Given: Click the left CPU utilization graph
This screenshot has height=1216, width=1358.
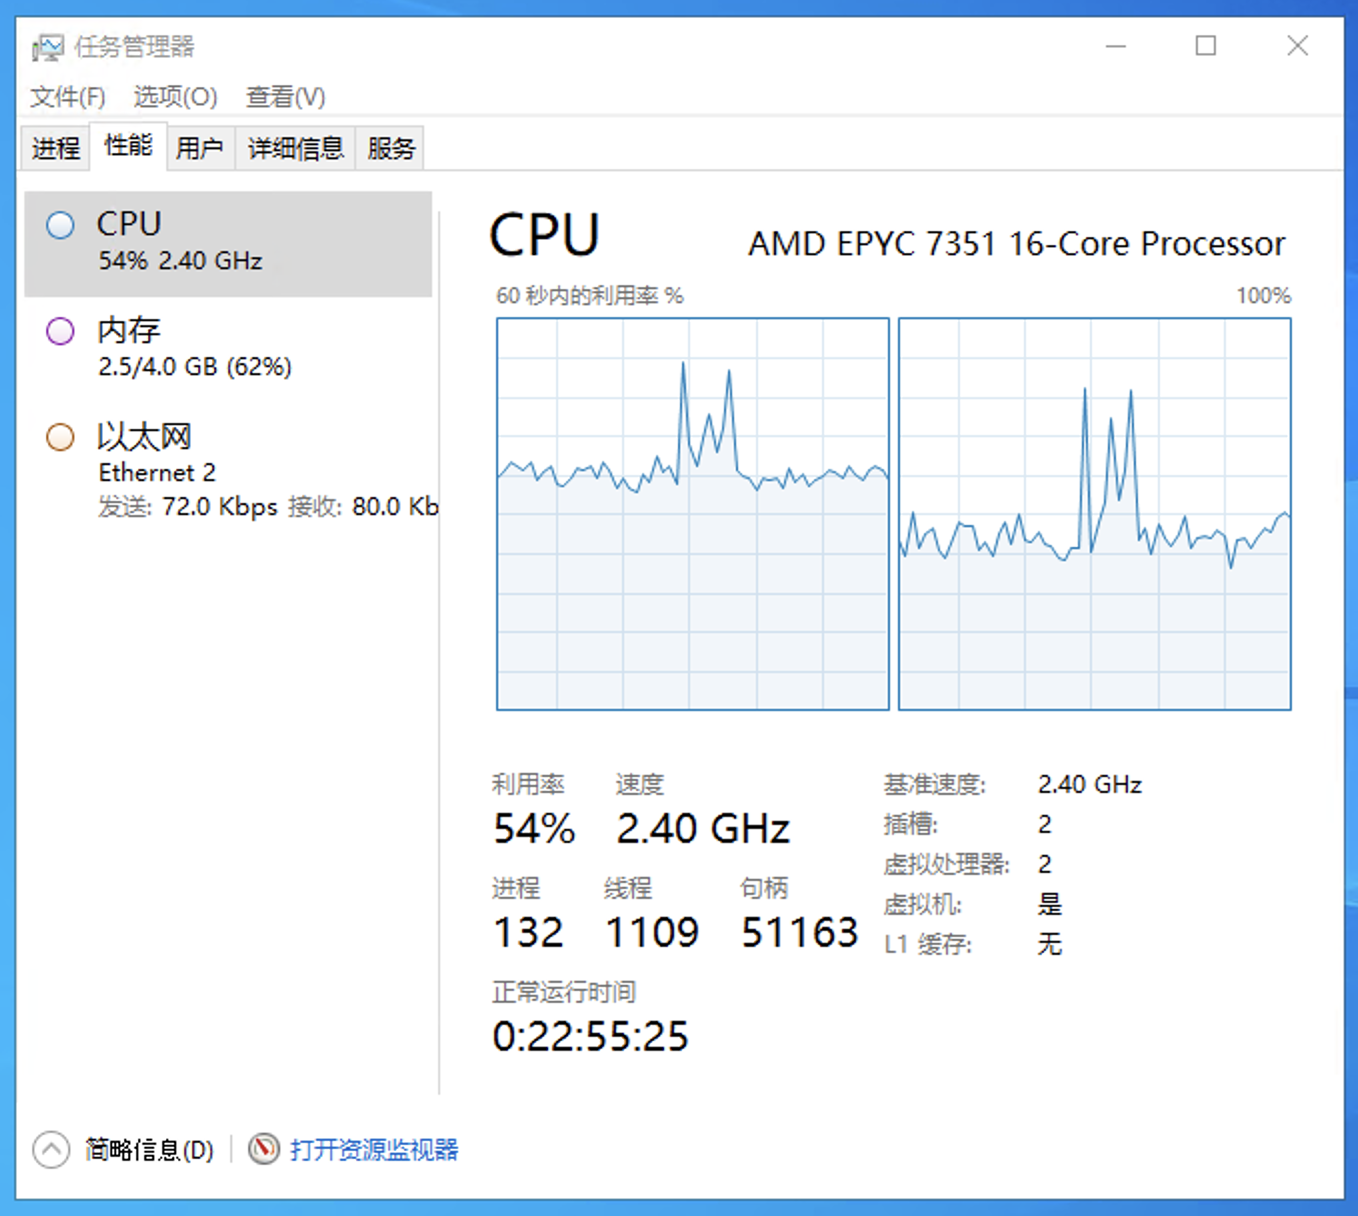Looking at the screenshot, I should pyautogui.click(x=693, y=514).
